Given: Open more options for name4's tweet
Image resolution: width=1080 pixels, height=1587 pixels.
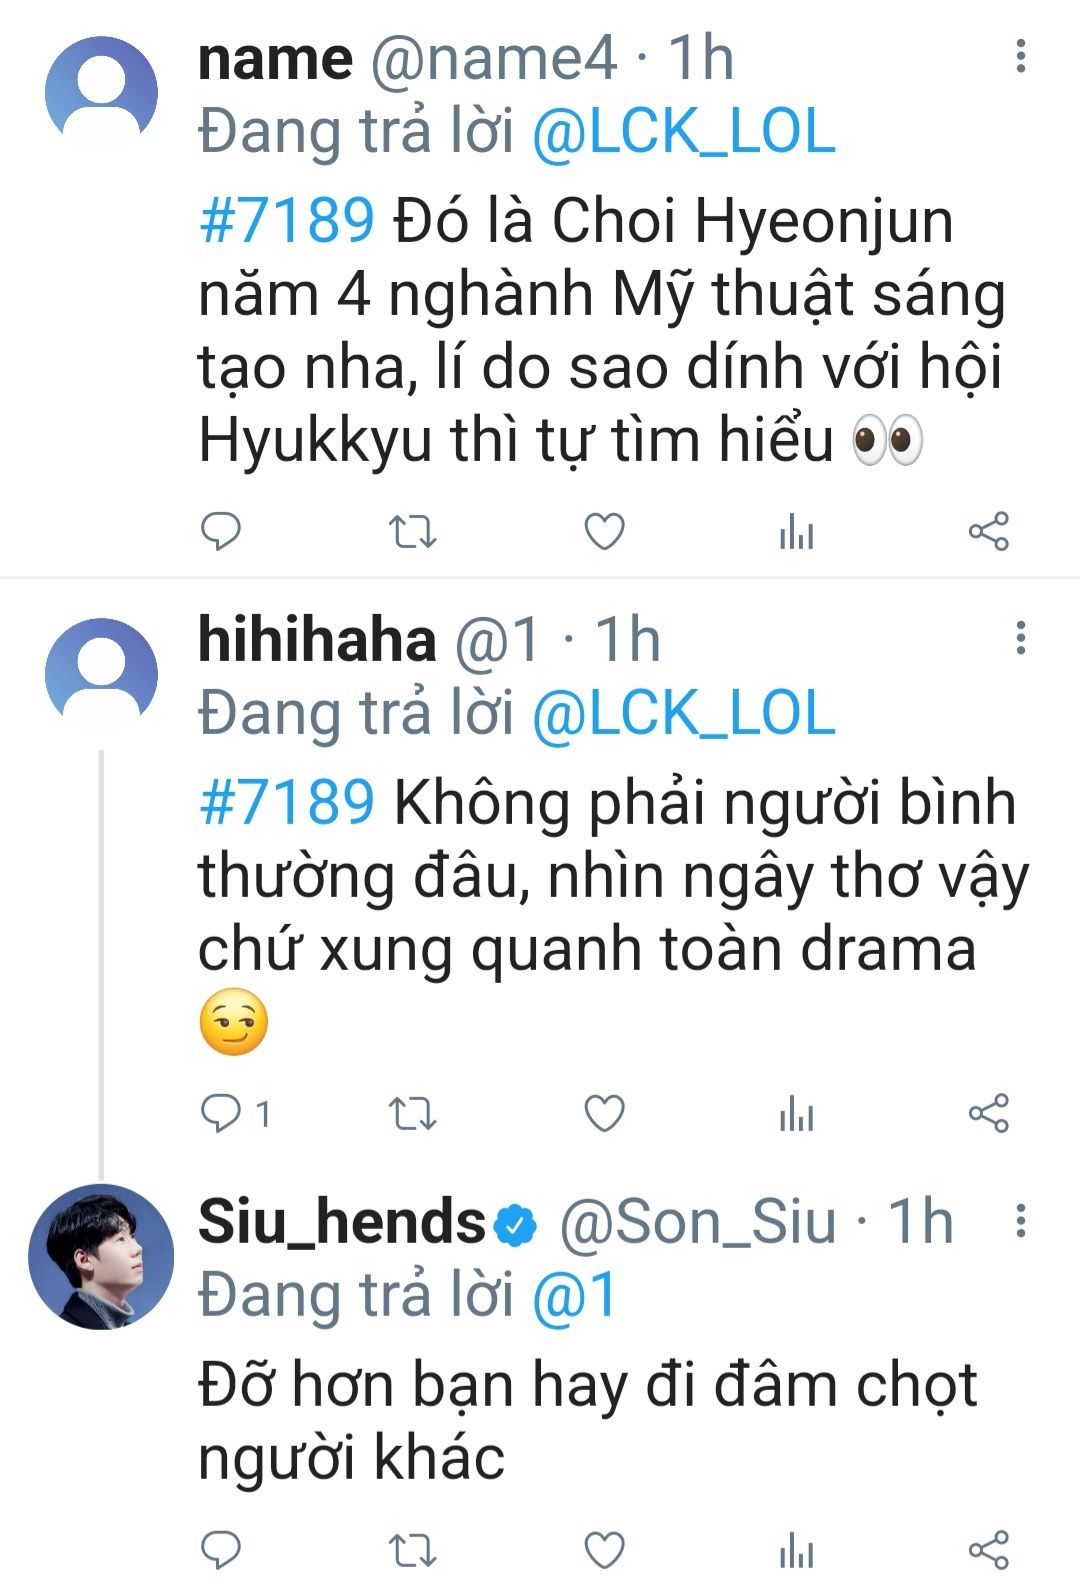Looking at the screenshot, I should pos(1020,57).
